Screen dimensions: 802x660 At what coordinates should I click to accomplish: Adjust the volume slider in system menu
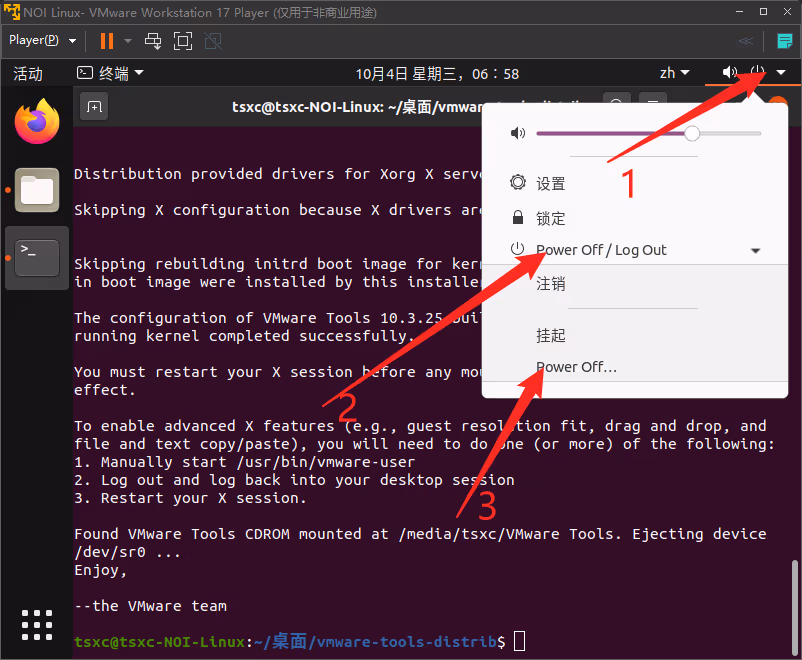coord(692,133)
